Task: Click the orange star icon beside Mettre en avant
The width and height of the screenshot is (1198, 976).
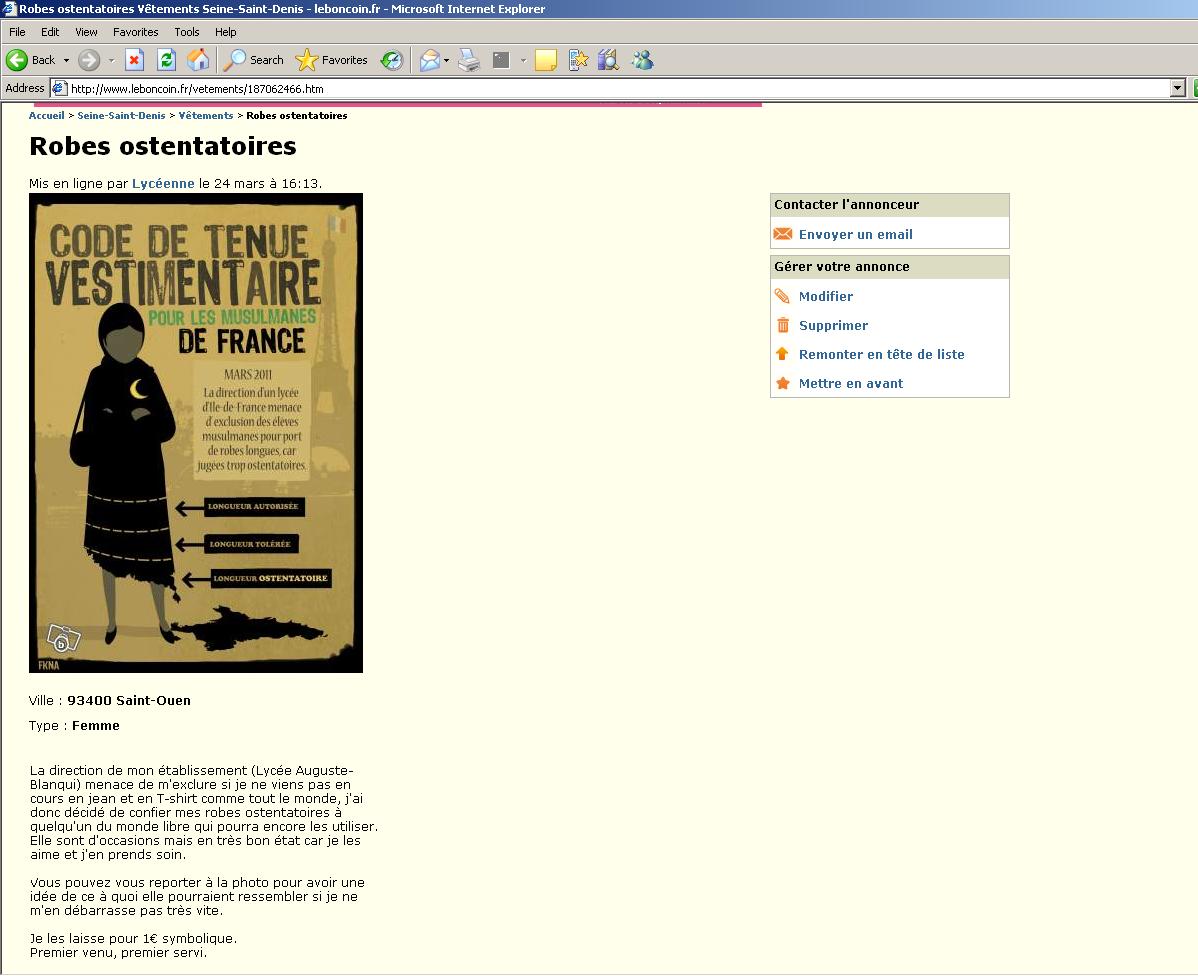Action: [782, 383]
